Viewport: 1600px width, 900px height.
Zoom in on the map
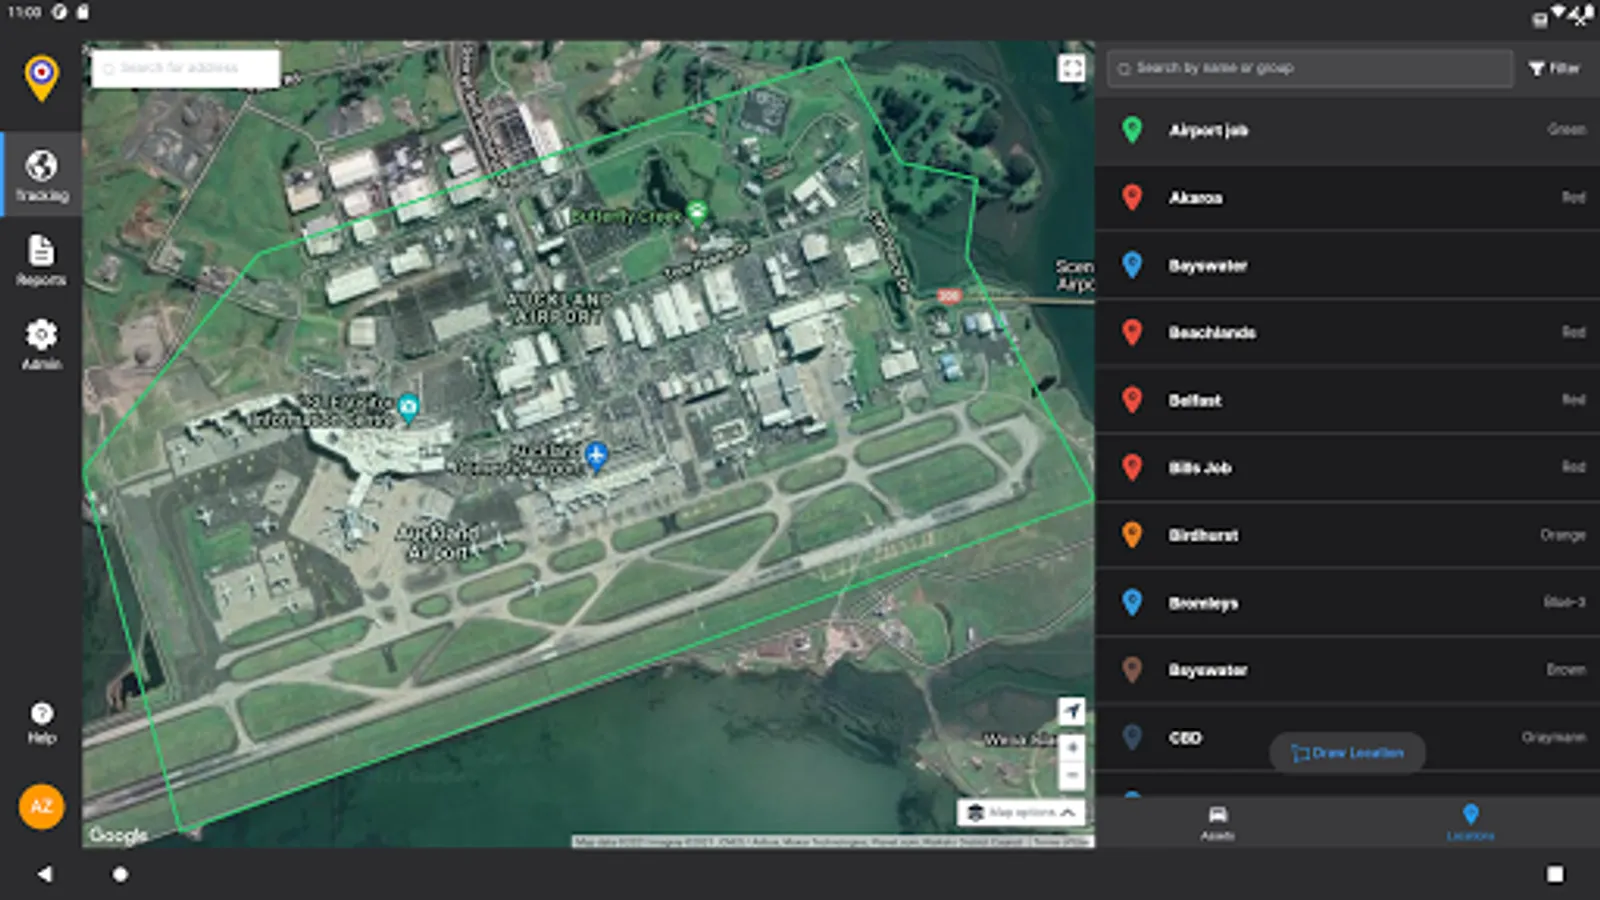click(x=1071, y=747)
